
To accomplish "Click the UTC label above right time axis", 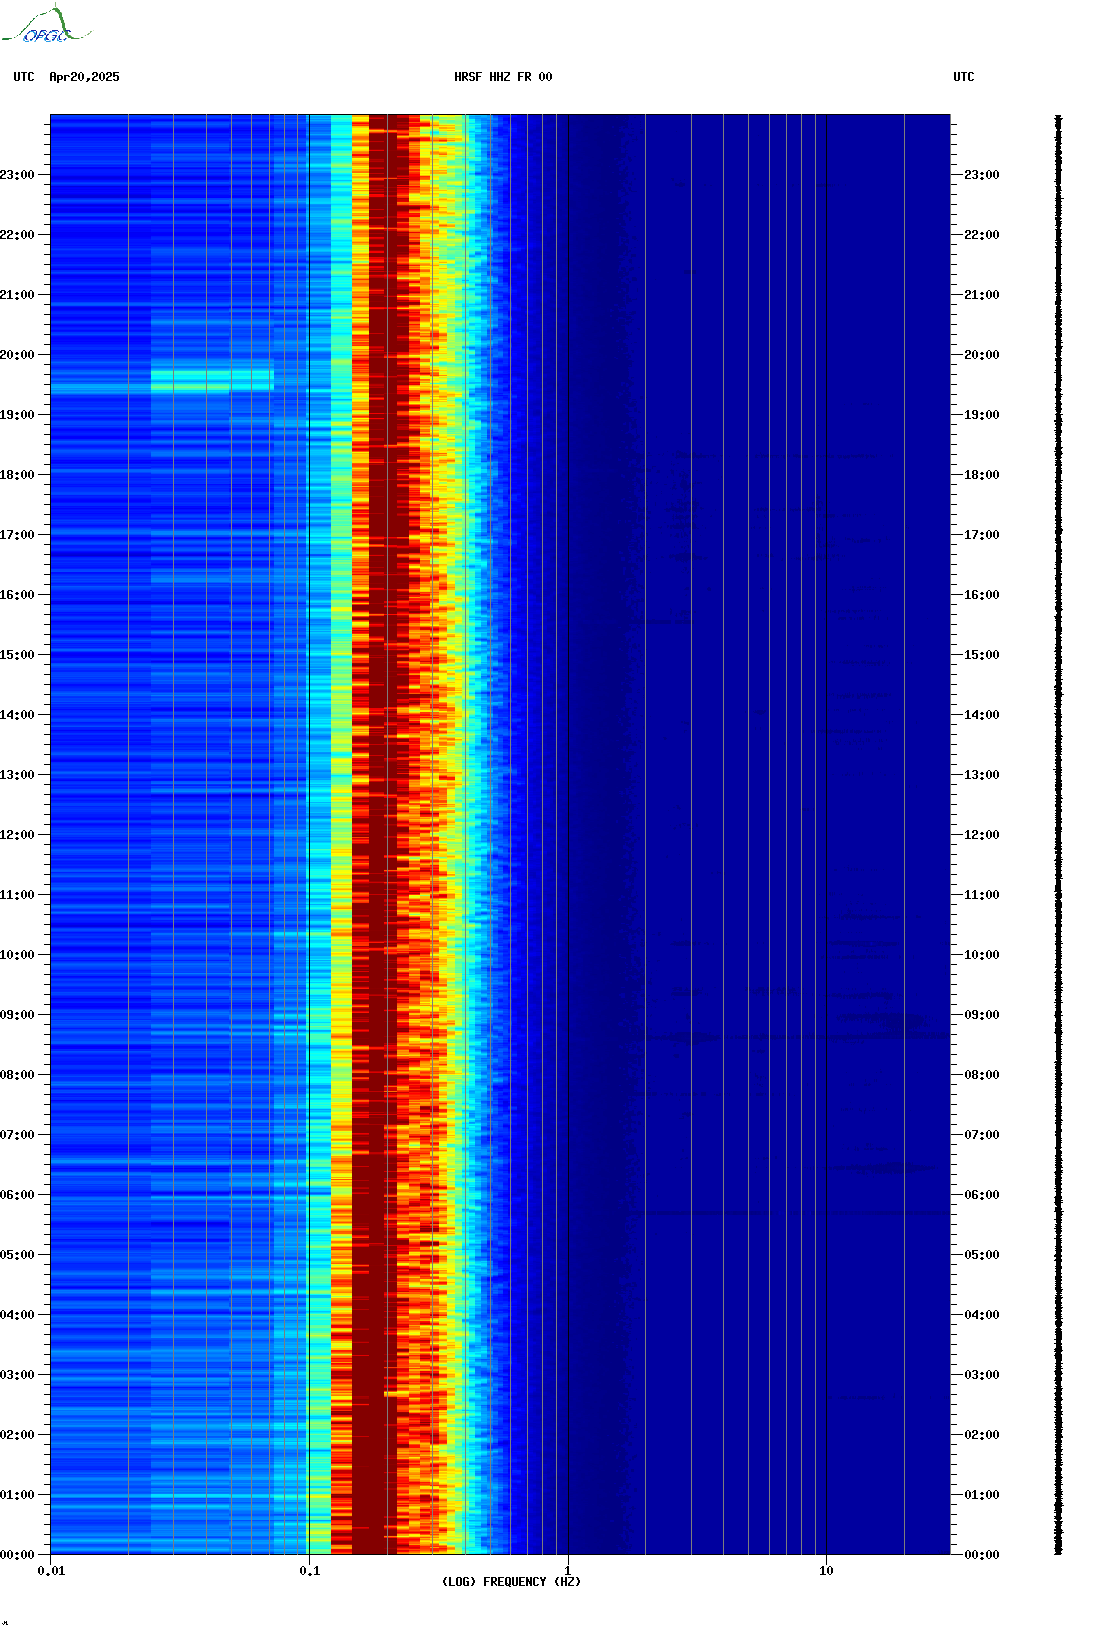I will pos(964,77).
